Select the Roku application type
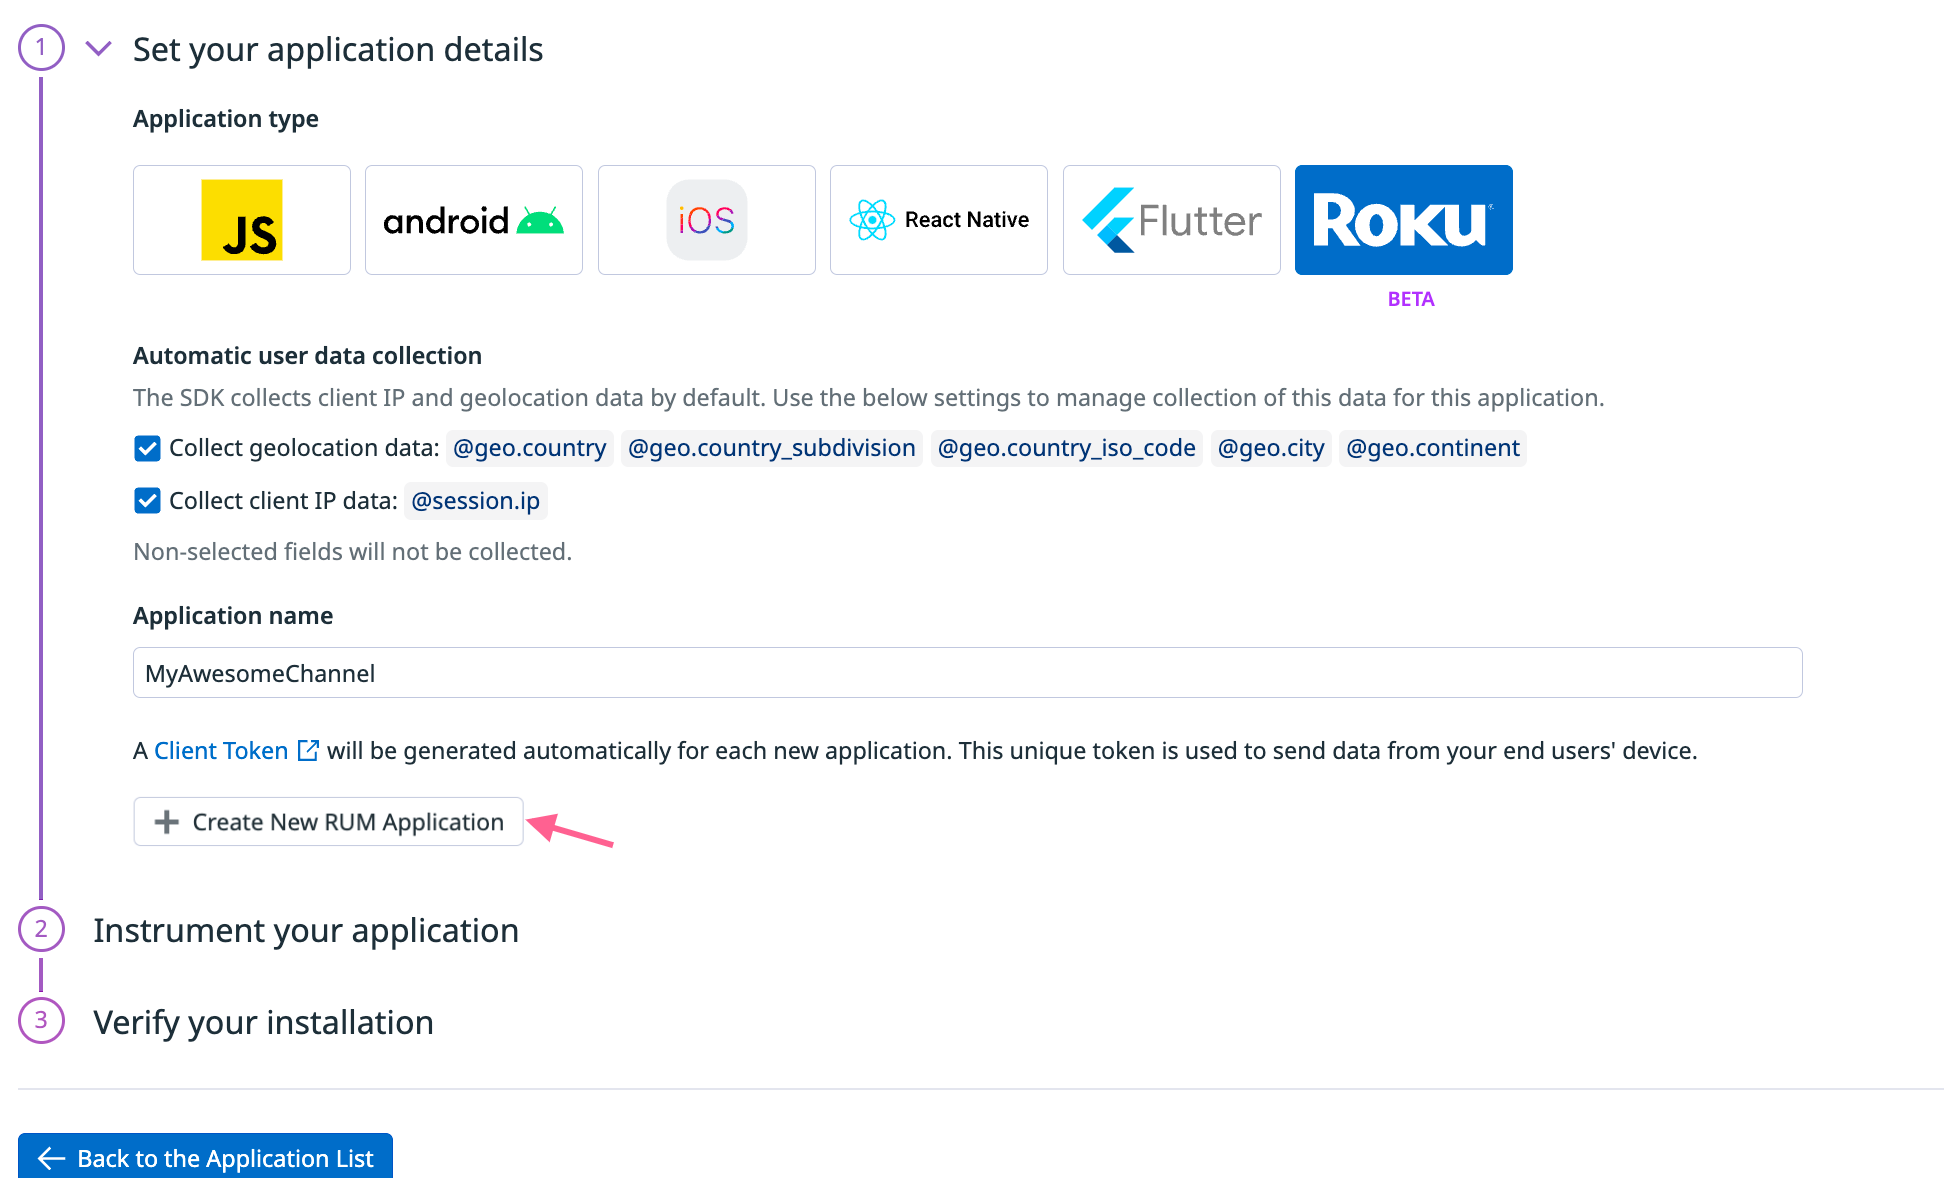 click(1403, 220)
